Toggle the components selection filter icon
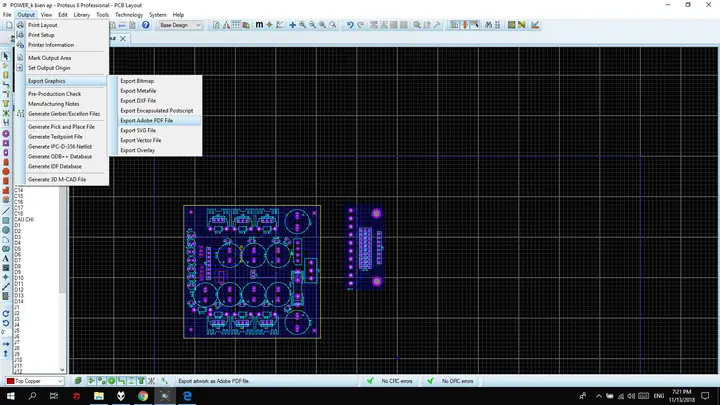Image resolution: width=720 pixels, height=405 pixels. point(91,381)
